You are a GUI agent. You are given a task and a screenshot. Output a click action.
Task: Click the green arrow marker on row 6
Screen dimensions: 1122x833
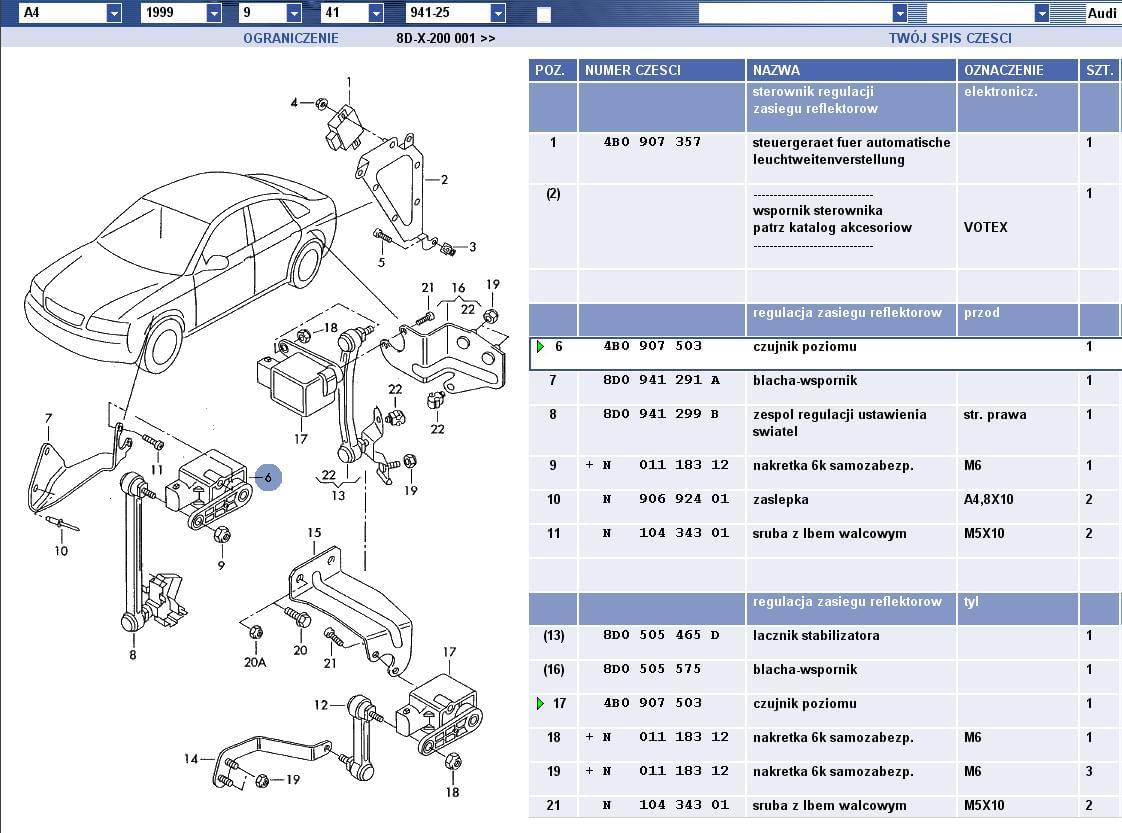(x=540, y=346)
